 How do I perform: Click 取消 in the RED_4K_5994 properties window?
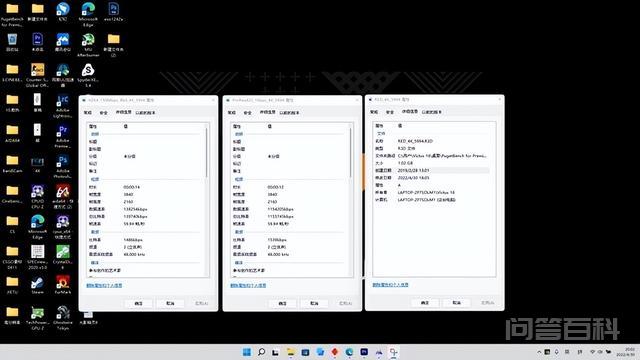point(456,302)
